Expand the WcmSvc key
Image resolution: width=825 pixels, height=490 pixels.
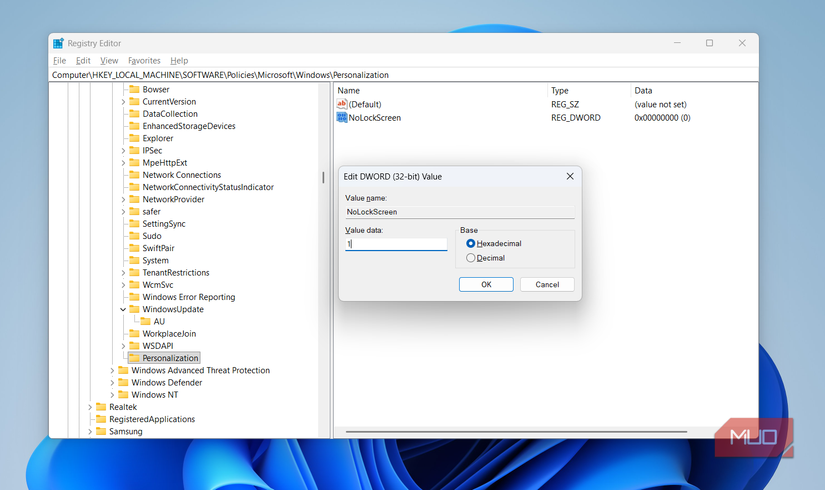point(123,285)
